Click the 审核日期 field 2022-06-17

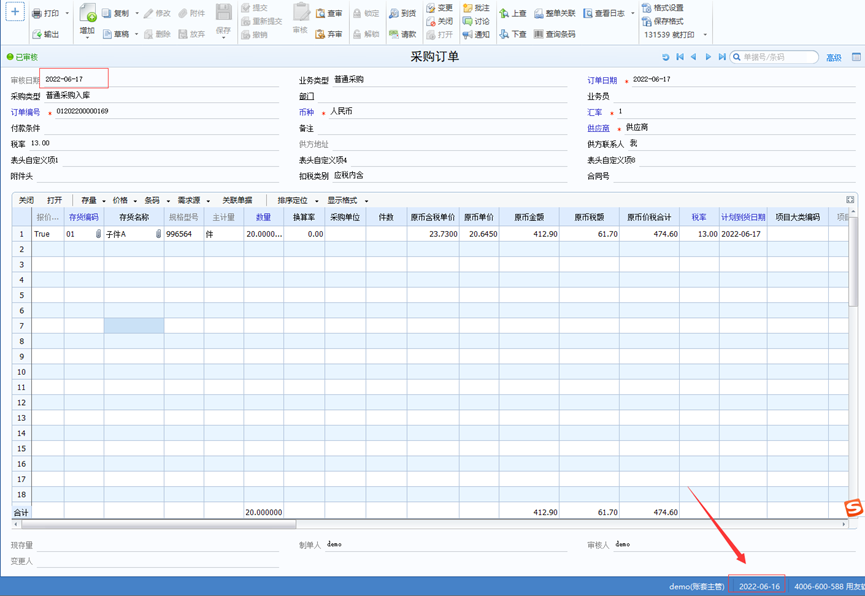pos(74,79)
